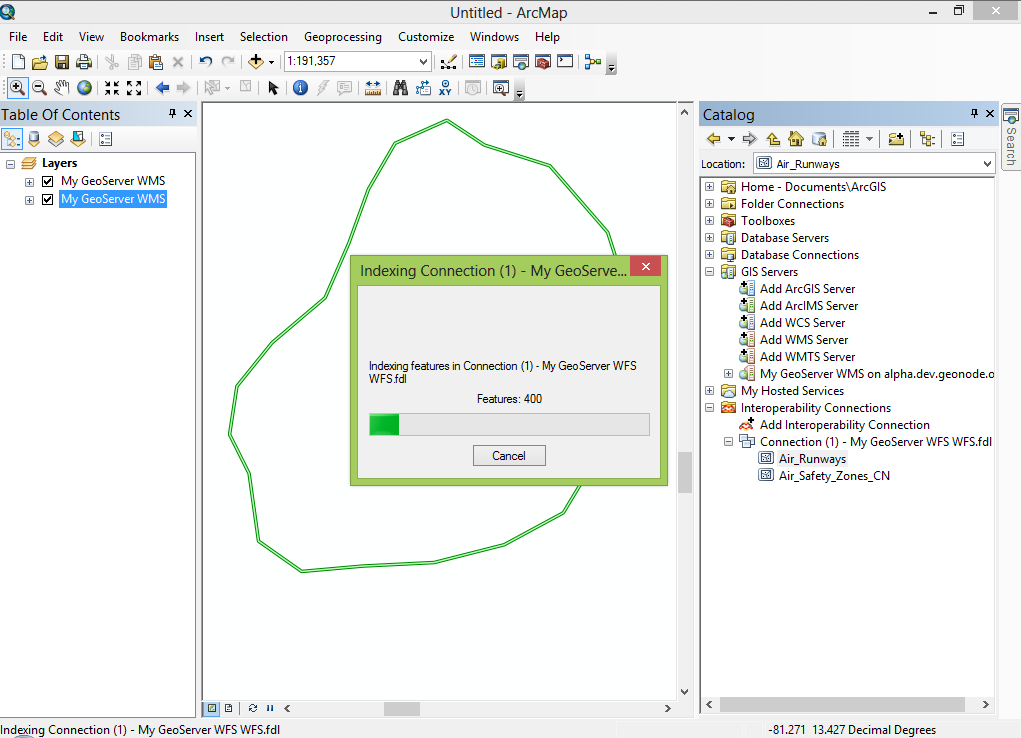The width and height of the screenshot is (1021, 738).
Task: Collapse Interoperability Connections node
Action: tap(709, 408)
